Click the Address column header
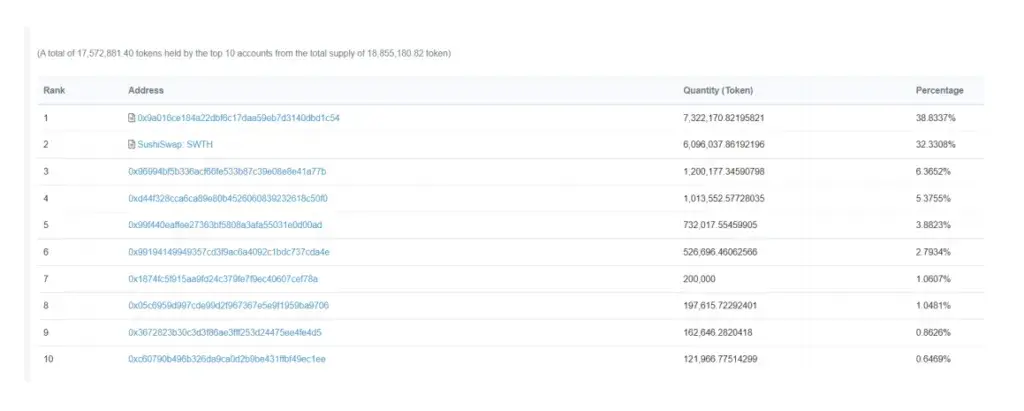The width and height of the screenshot is (1024, 411). coord(146,91)
